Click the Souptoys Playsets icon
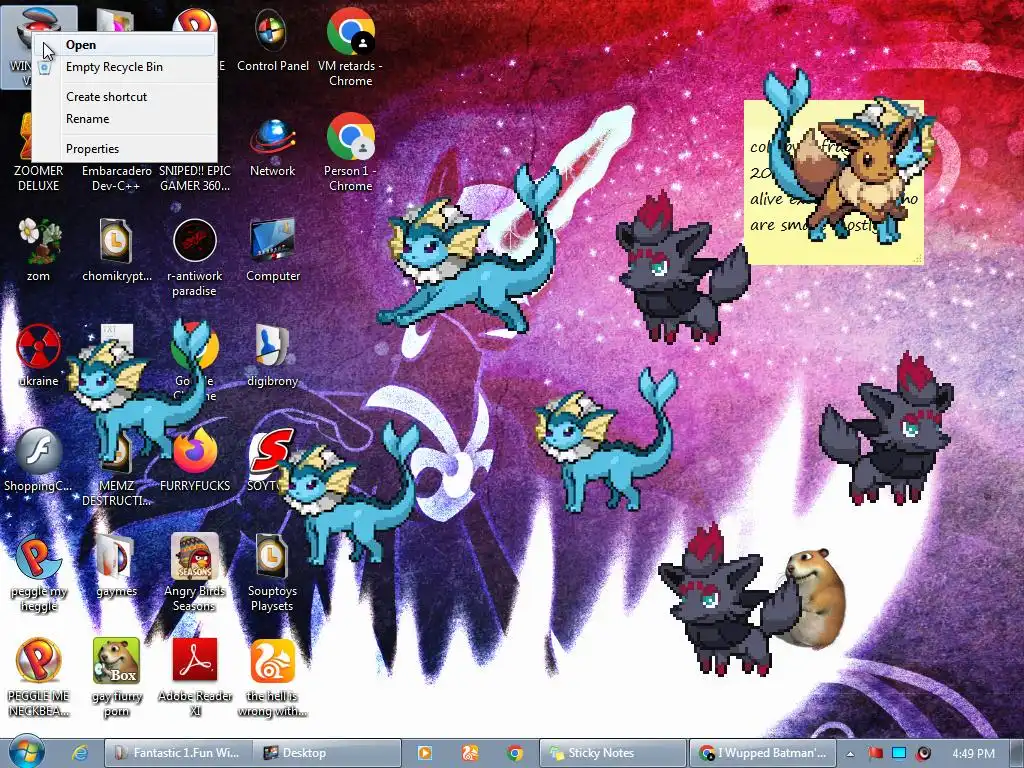1024x768 pixels. point(272,573)
